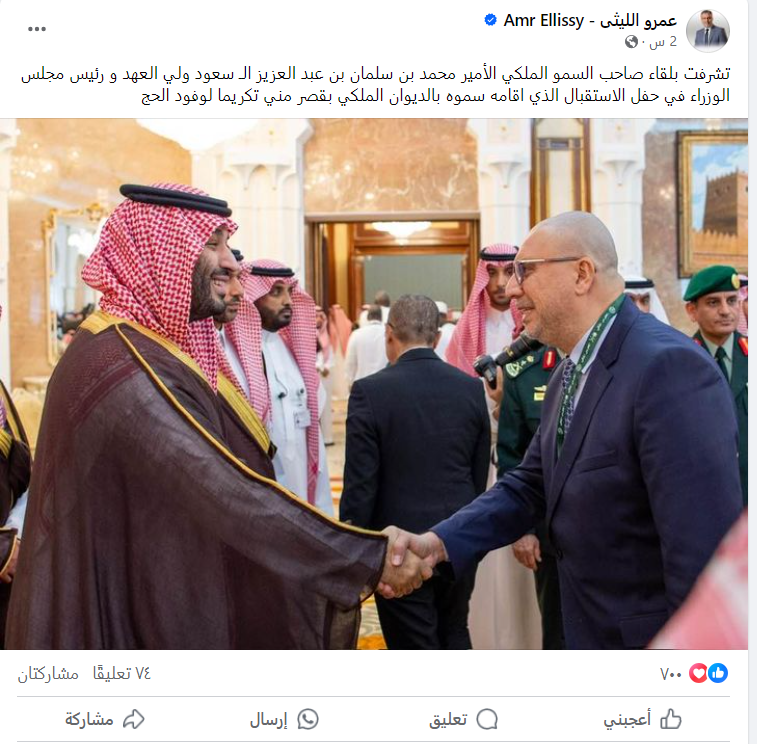757x744 pixels.
Task: View the مشاركتان shares count
Action: point(48,674)
